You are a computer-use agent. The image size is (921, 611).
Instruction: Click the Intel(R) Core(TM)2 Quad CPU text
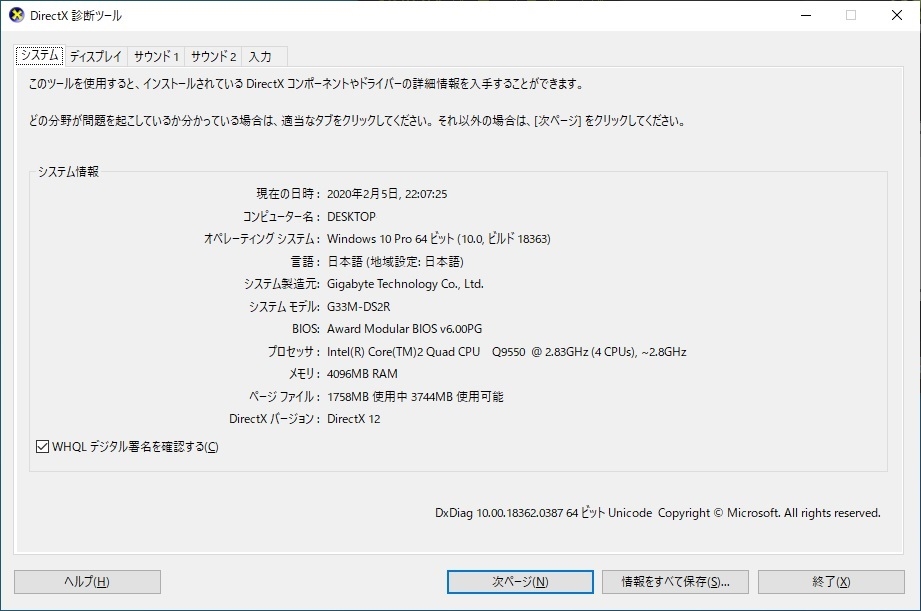pyautogui.click(x=403, y=352)
